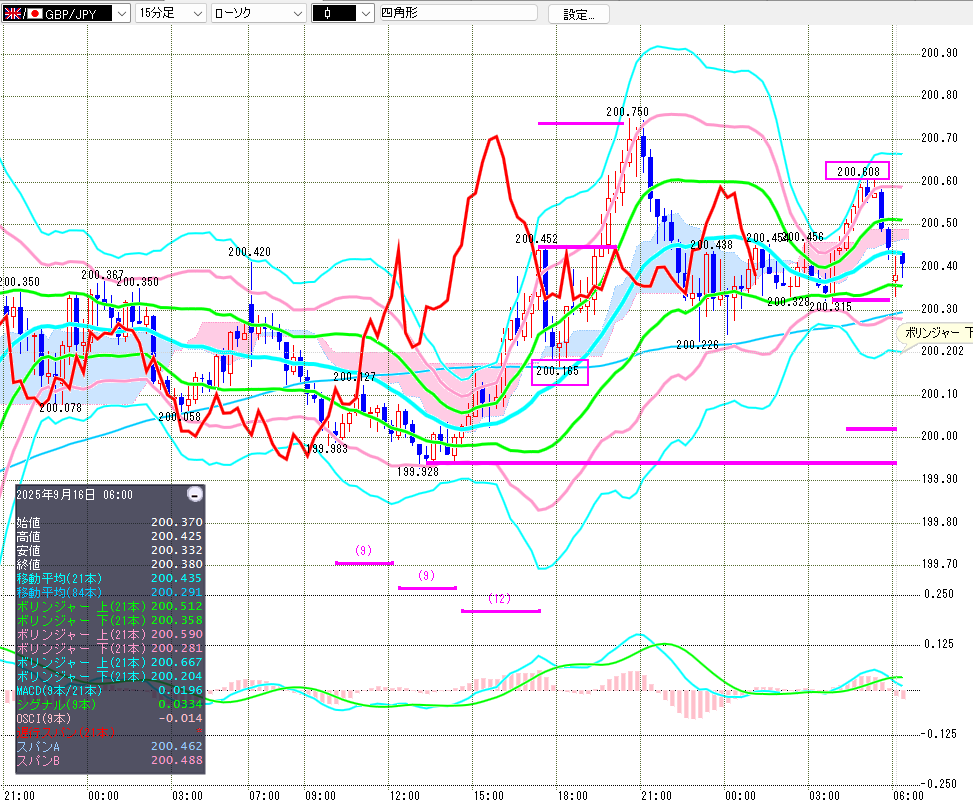
Task: Click the MACD(9本/21本) row
Action: [109, 690]
